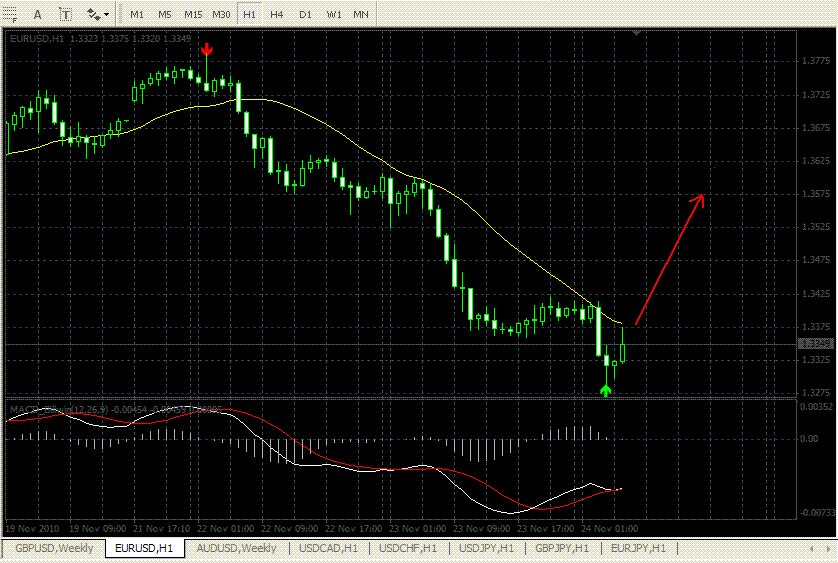Click the toolbar drag handle before M1
The height and width of the screenshot is (563, 838).
119,14
